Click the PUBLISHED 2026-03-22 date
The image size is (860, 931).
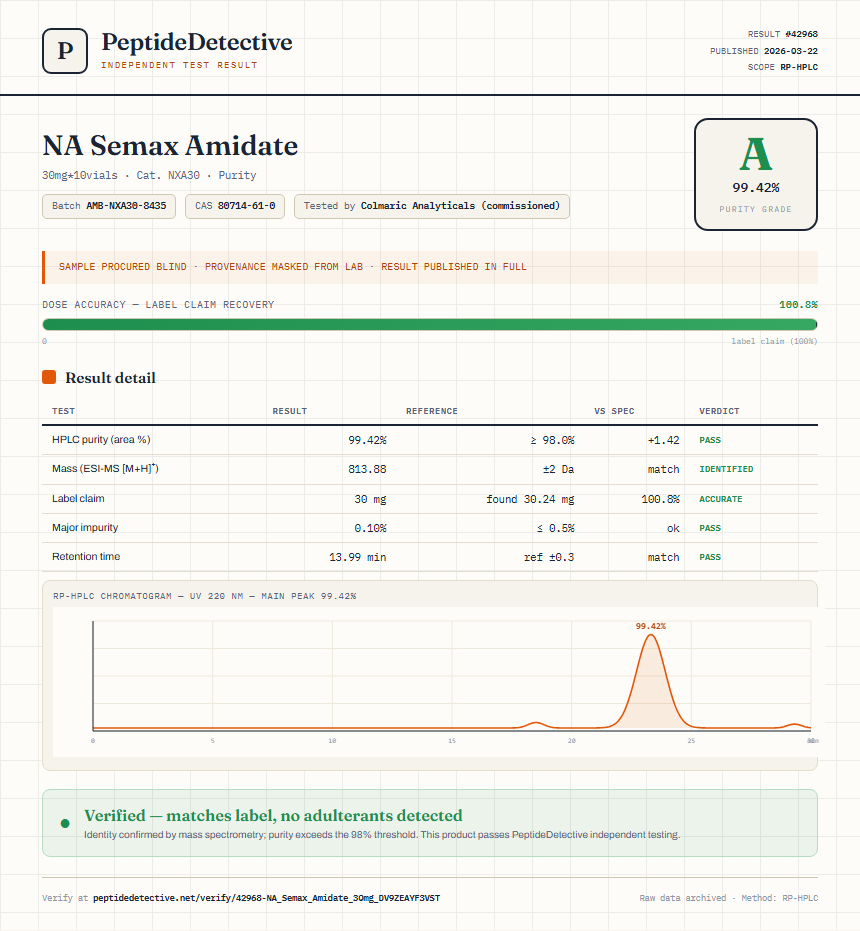(764, 50)
